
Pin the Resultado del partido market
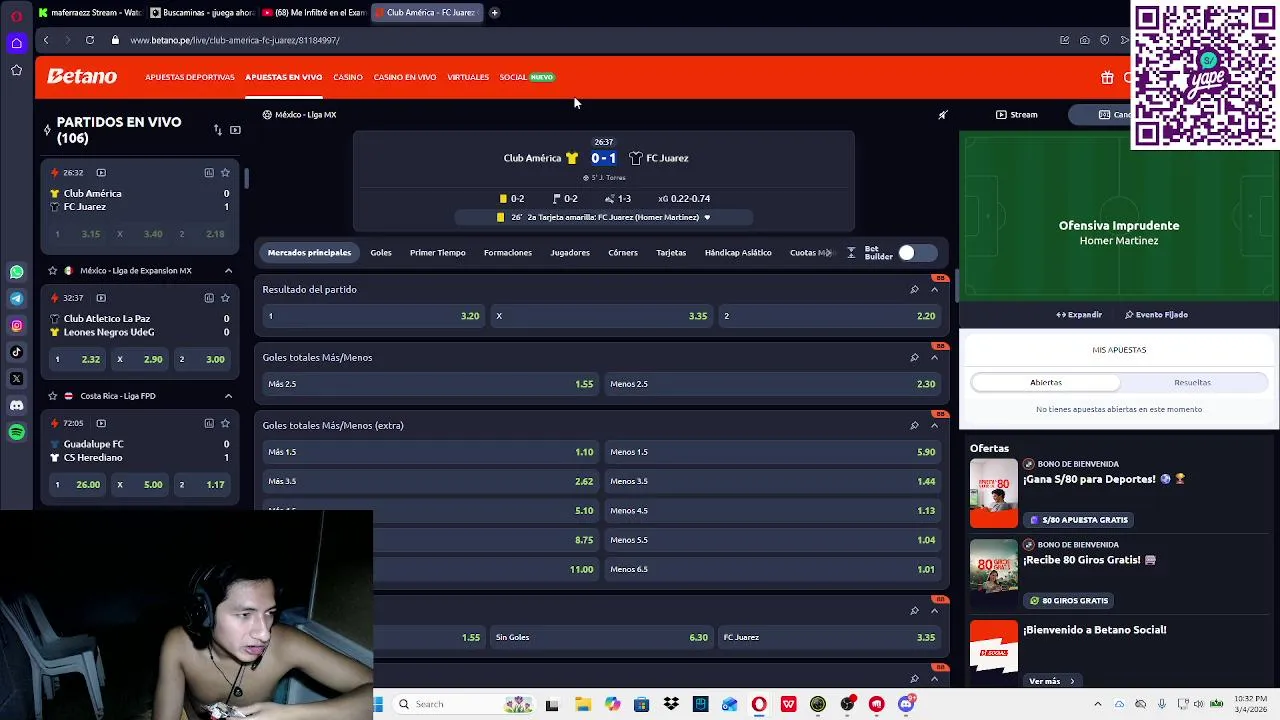click(x=914, y=289)
